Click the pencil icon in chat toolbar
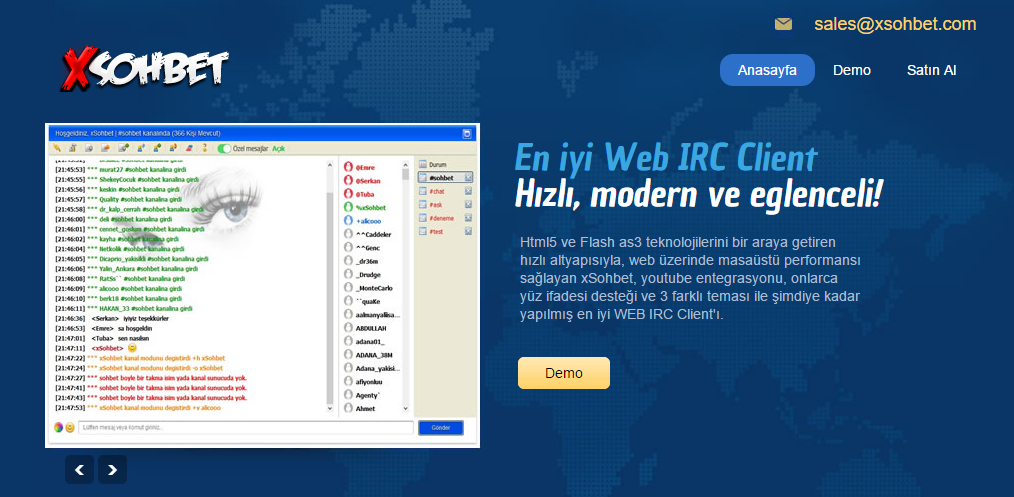 pyautogui.click(x=57, y=148)
